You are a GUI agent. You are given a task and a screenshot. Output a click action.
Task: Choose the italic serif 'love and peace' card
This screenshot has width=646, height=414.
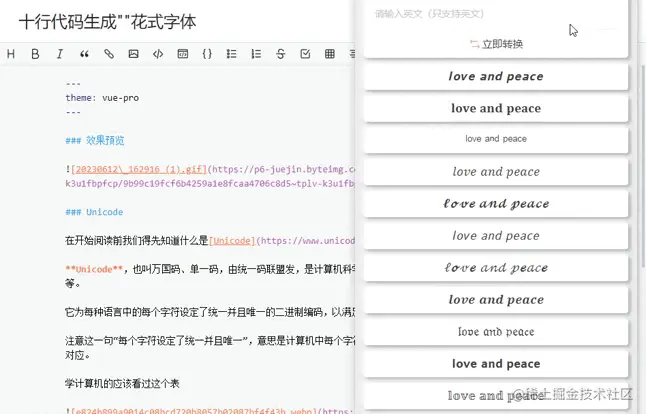496,172
